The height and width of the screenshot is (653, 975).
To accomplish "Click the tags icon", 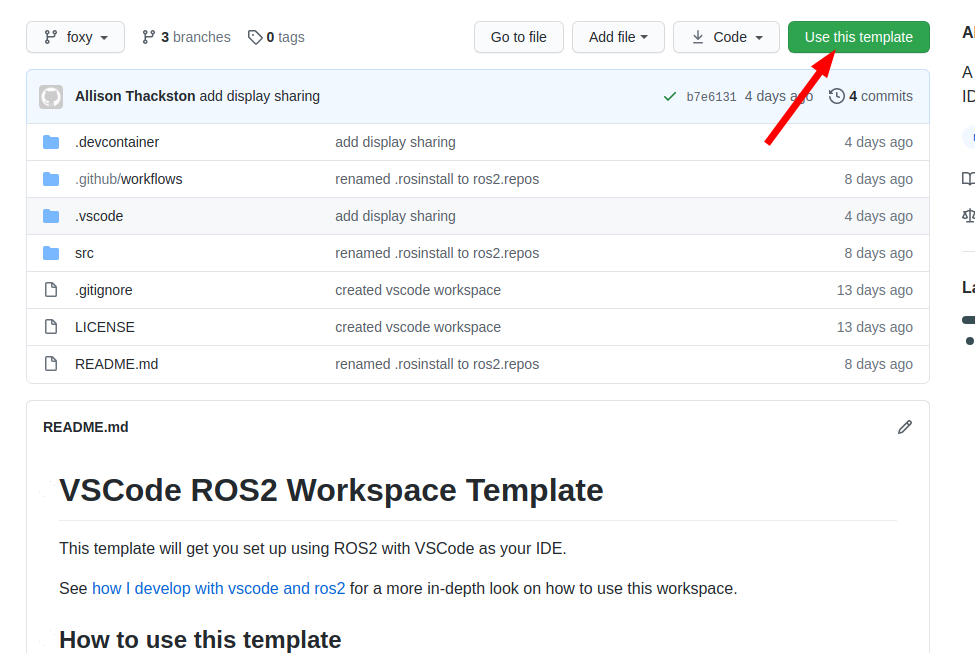I will tap(255, 37).
